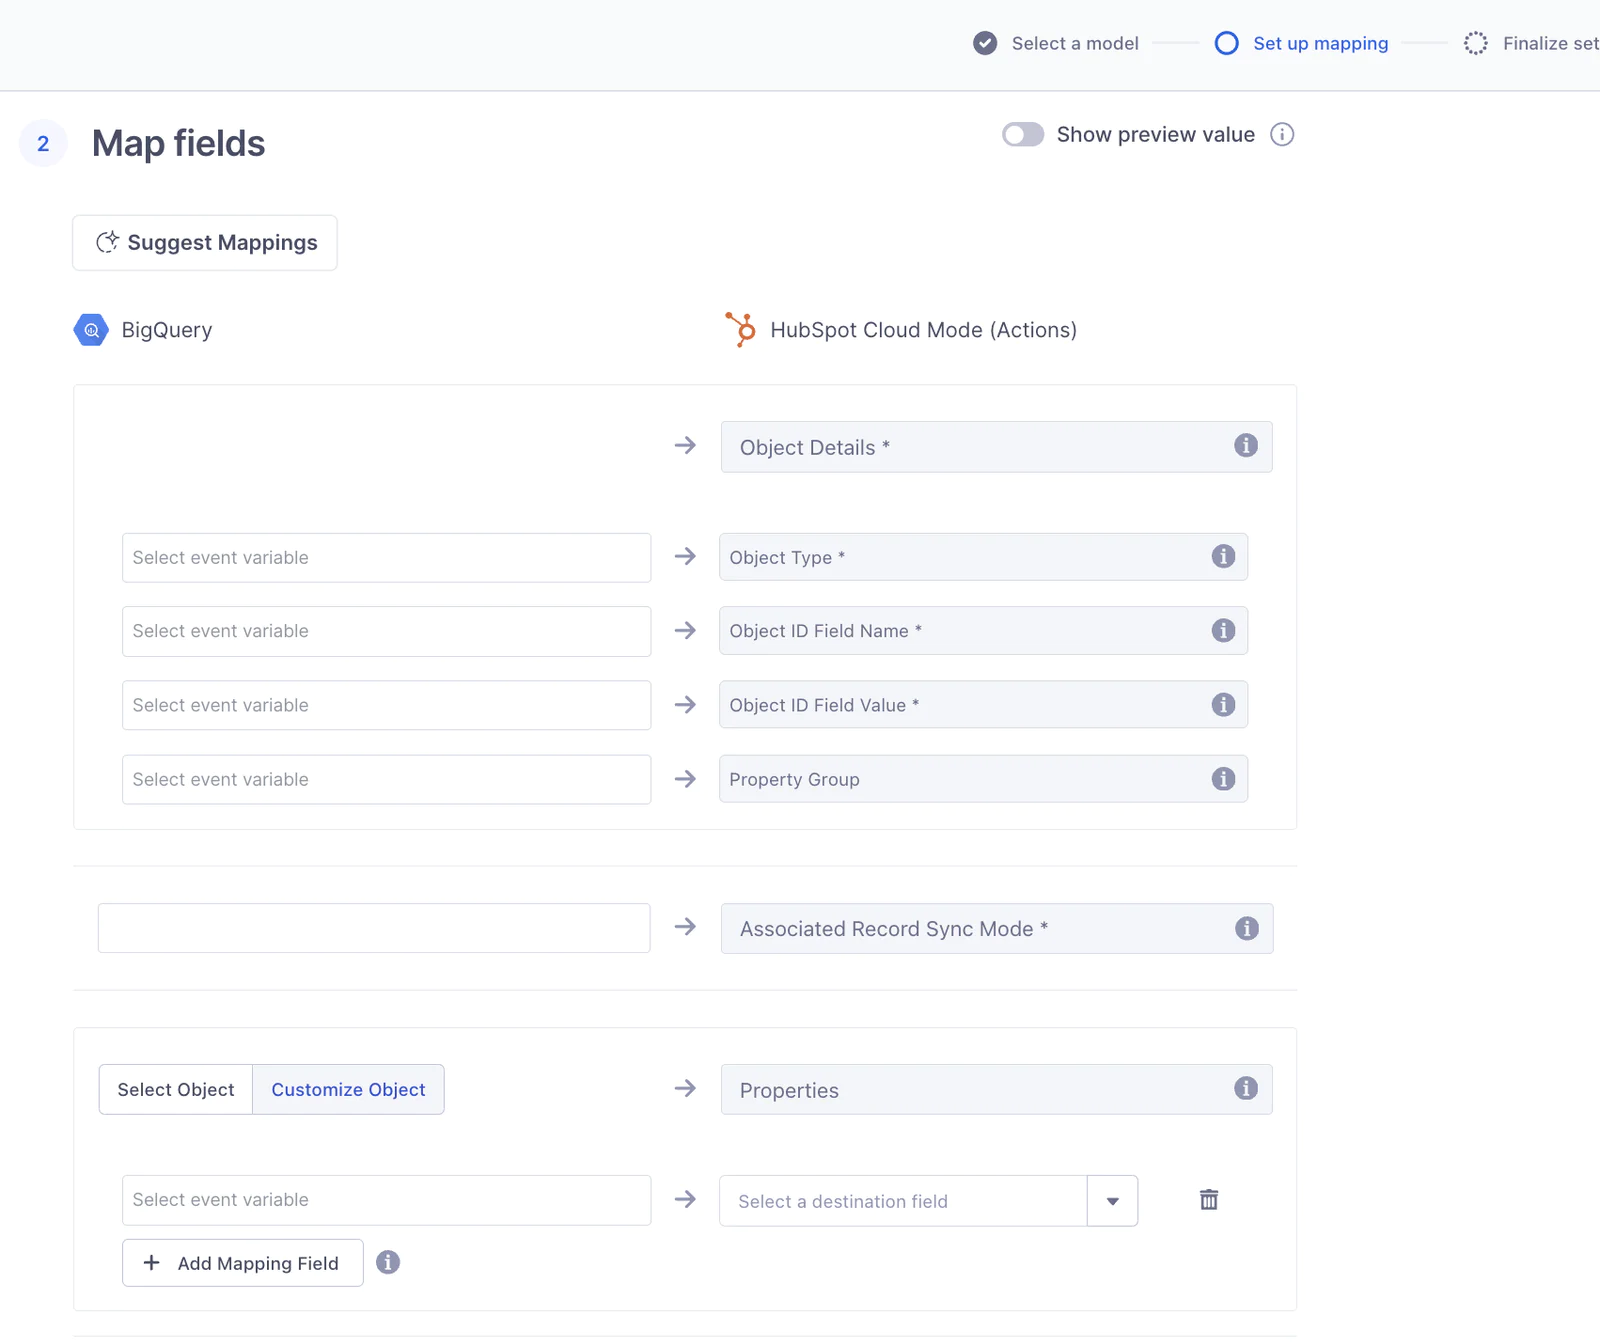This screenshot has width=1600, height=1342.
Task: Click the BigQuery label text
Action: [167, 330]
